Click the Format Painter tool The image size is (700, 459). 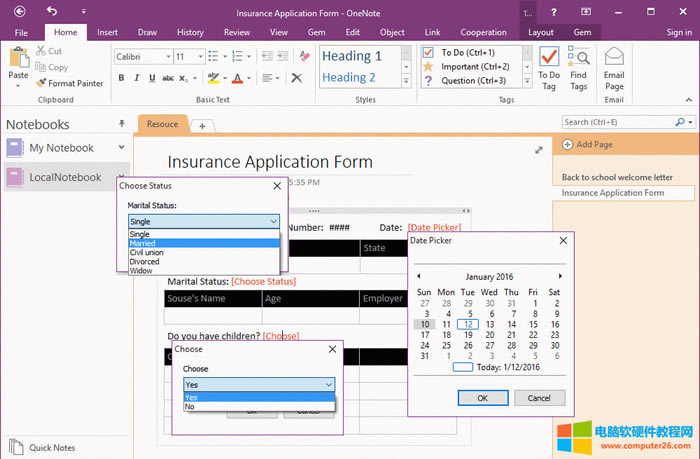coord(69,83)
